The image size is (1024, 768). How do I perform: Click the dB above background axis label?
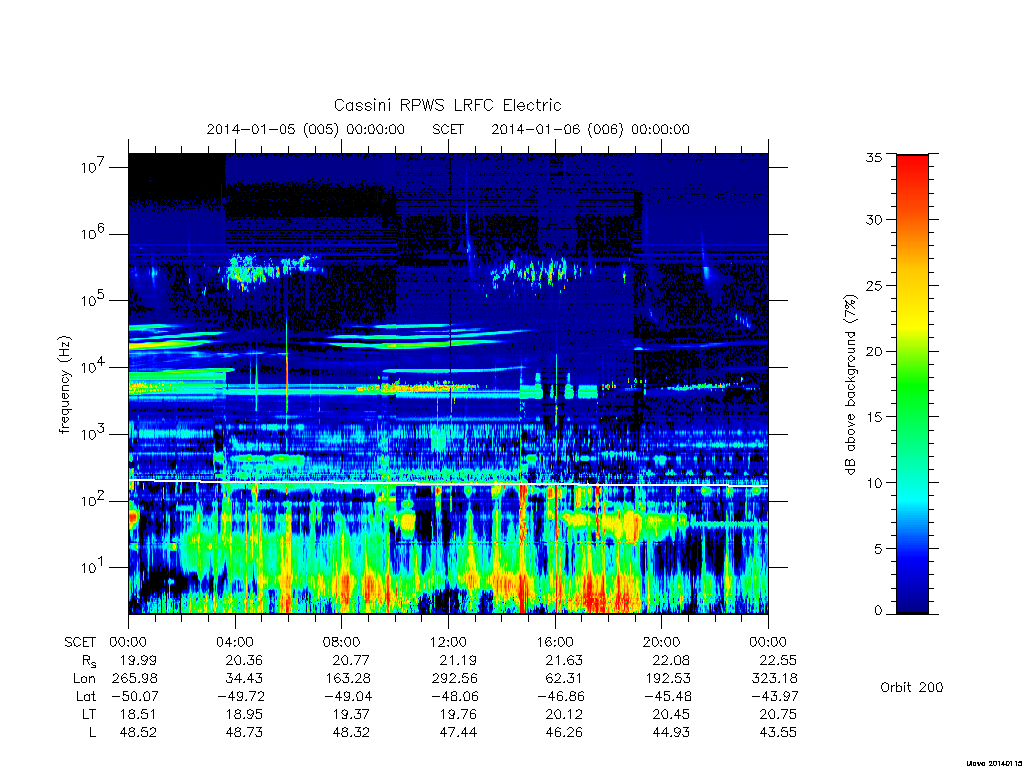[850, 384]
